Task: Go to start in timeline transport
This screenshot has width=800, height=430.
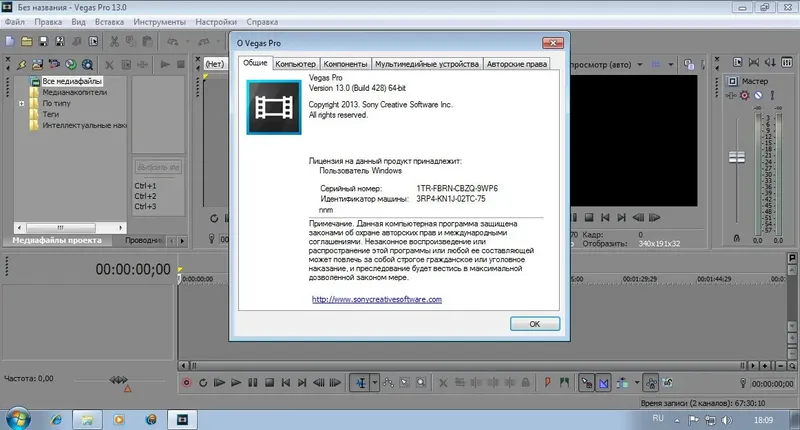Action: click(286, 383)
